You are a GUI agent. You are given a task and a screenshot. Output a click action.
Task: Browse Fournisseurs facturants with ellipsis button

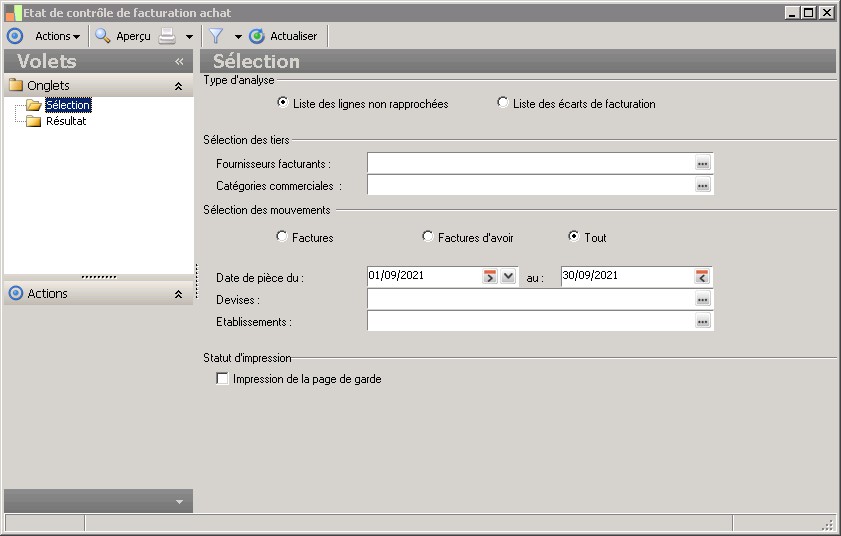(702, 163)
